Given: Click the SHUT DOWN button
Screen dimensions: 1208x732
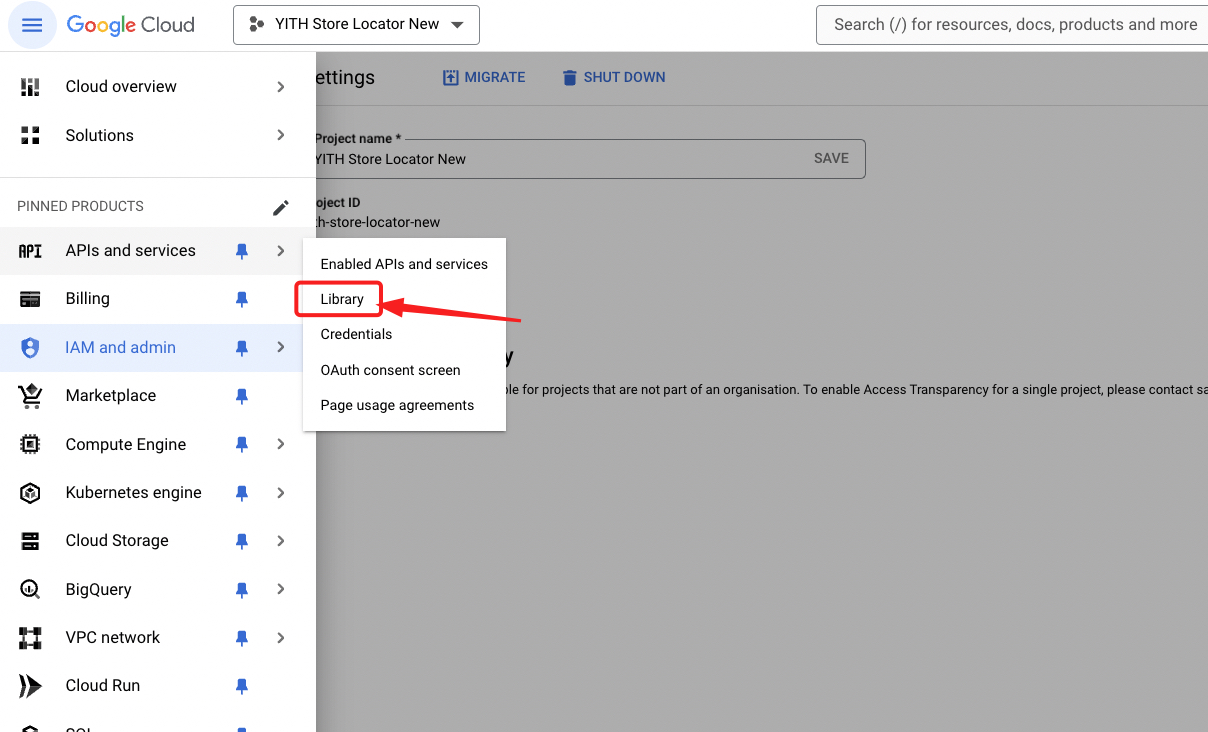Looking at the screenshot, I should tap(614, 77).
